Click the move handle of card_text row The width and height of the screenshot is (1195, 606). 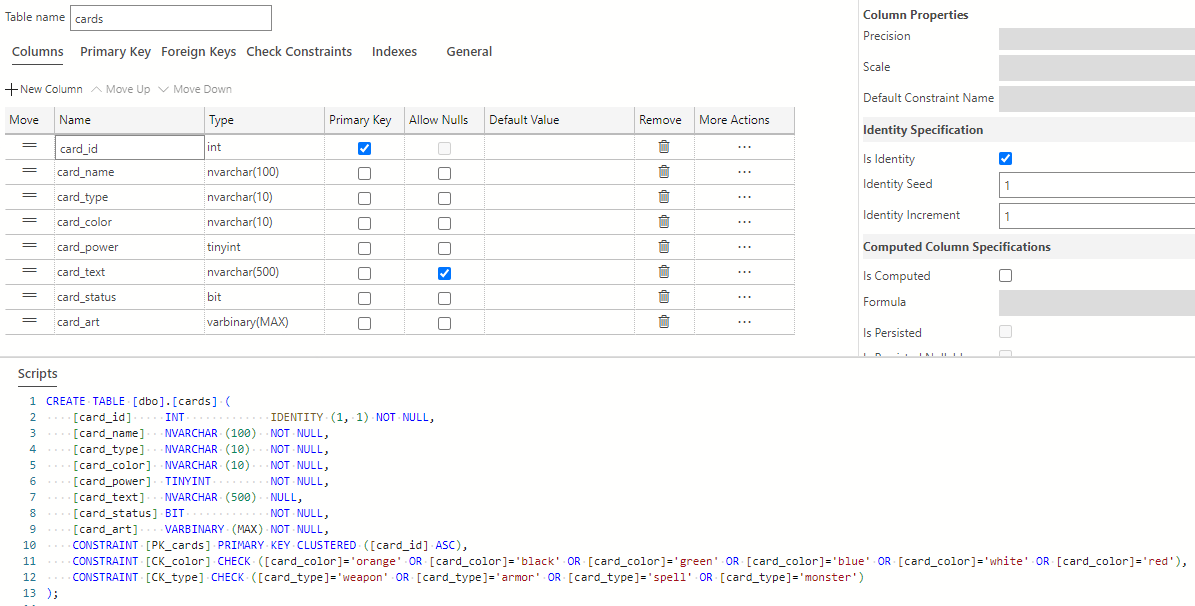click(x=30, y=271)
